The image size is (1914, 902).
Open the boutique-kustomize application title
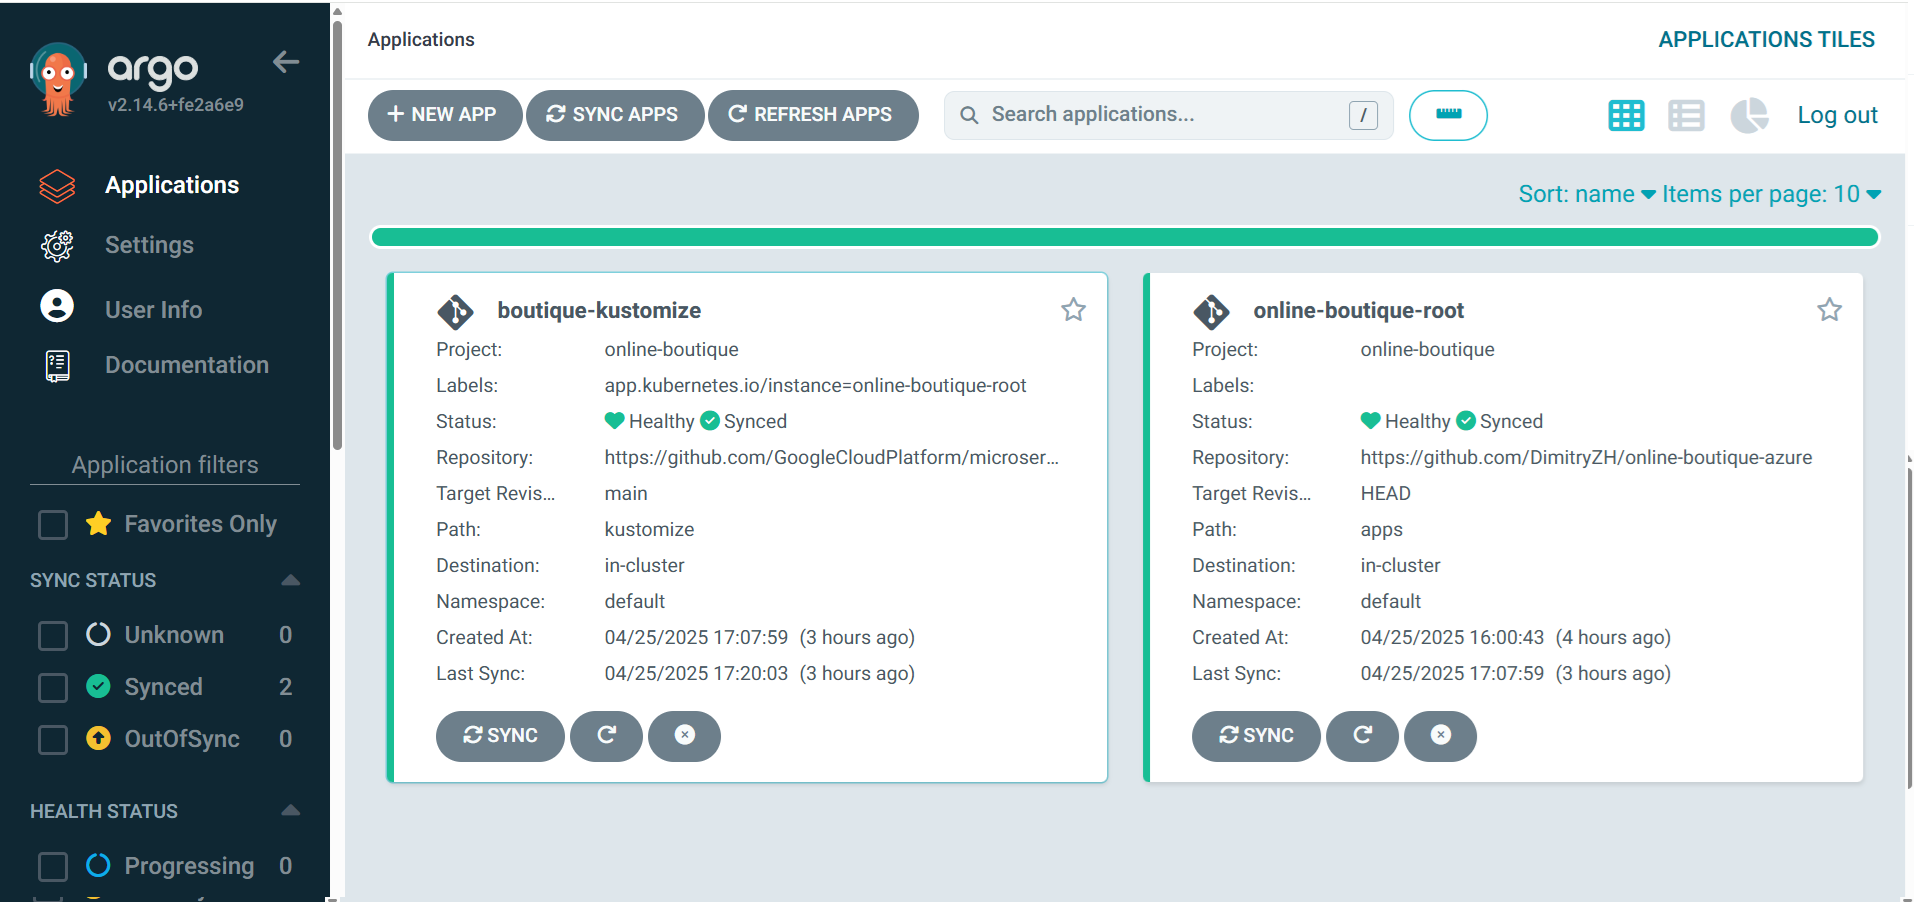click(x=599, y=310)
